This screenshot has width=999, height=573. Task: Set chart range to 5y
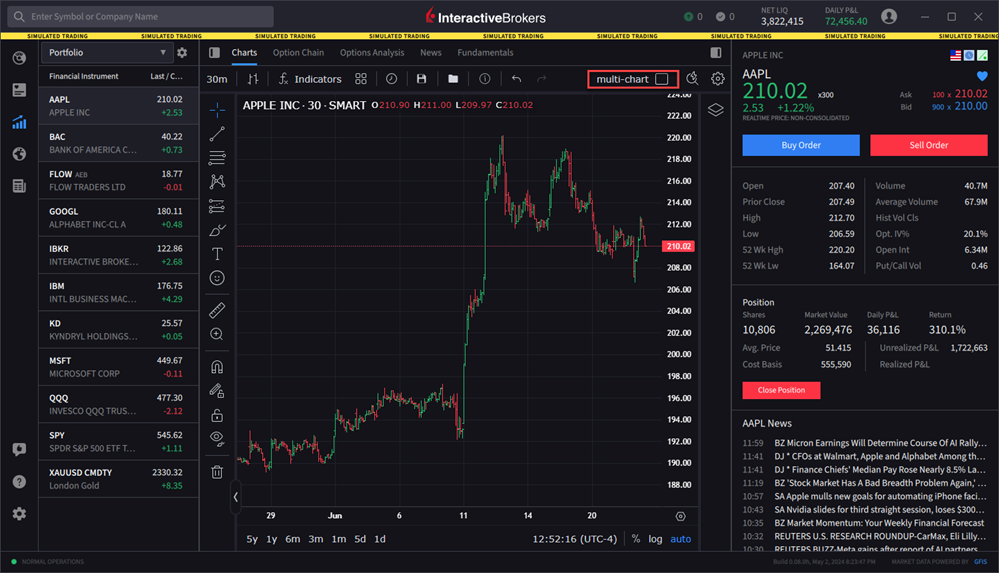tap(252, 539)
